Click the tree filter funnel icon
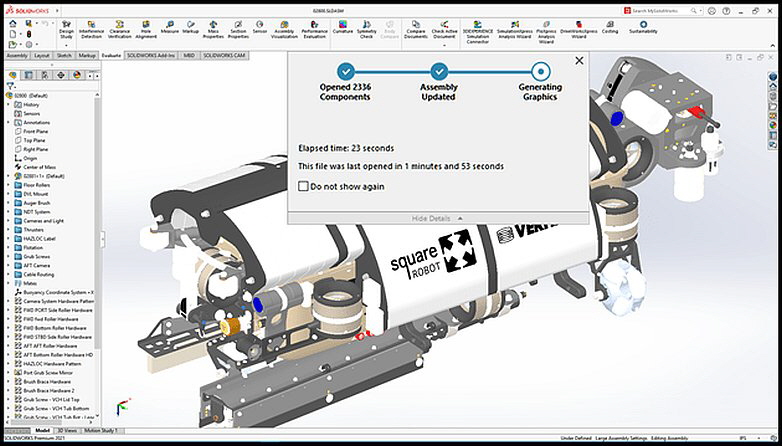This screenshot has height=446, width=782. coord(9,86)
